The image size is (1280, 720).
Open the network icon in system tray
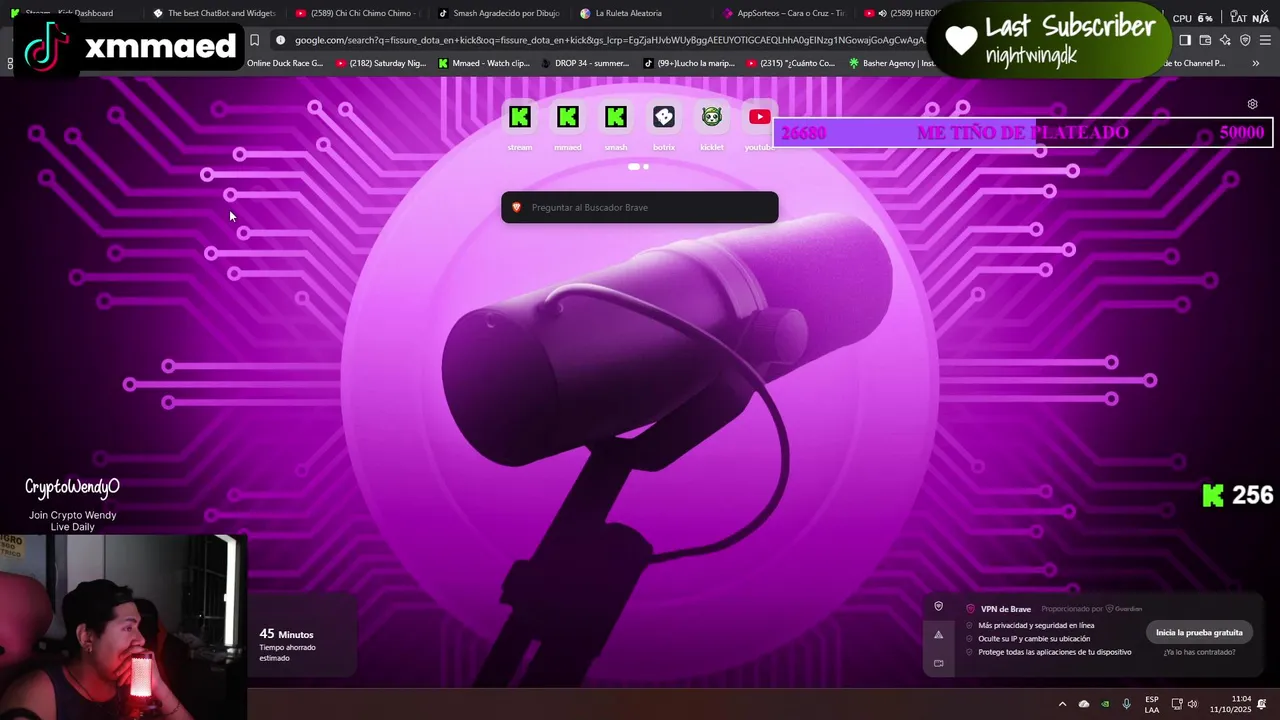pyautogui.click(x=1177, y=704)
